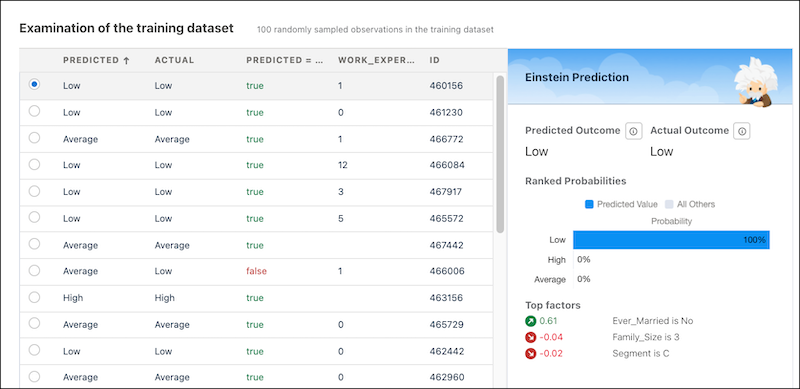Click red down-arrow icon for -0.02 factor
Image resolution: width=800 pixels, height=389 pixels.
[x=531, y=353]
